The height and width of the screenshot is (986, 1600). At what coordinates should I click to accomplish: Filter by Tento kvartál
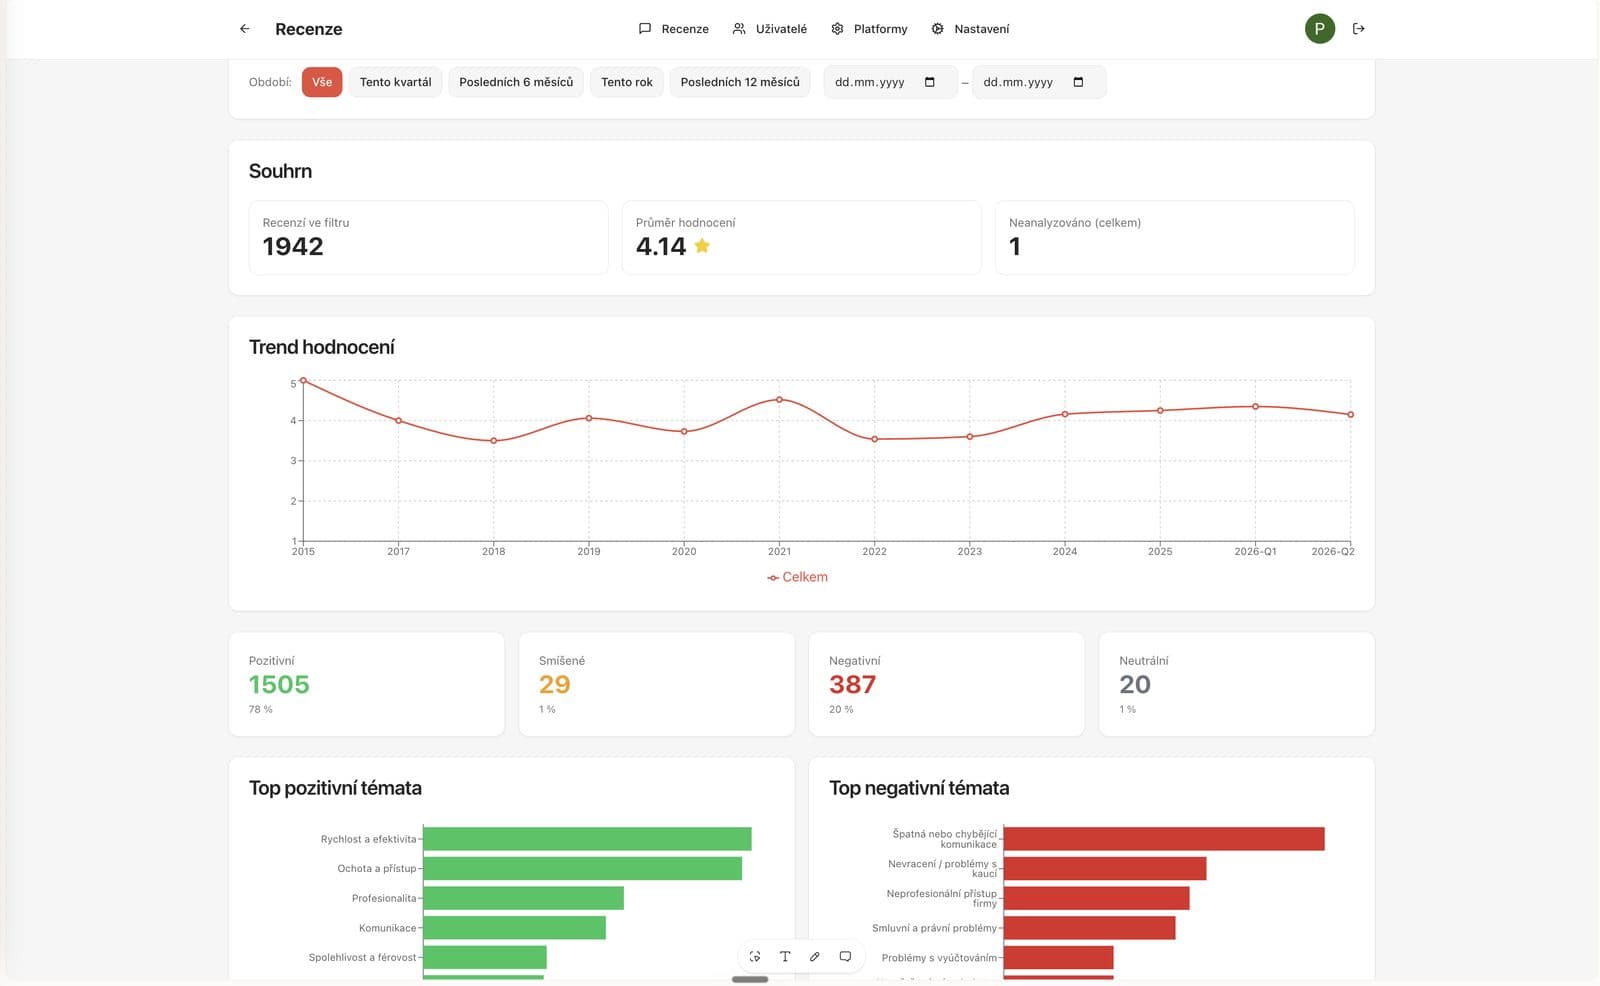click(396, 82)
